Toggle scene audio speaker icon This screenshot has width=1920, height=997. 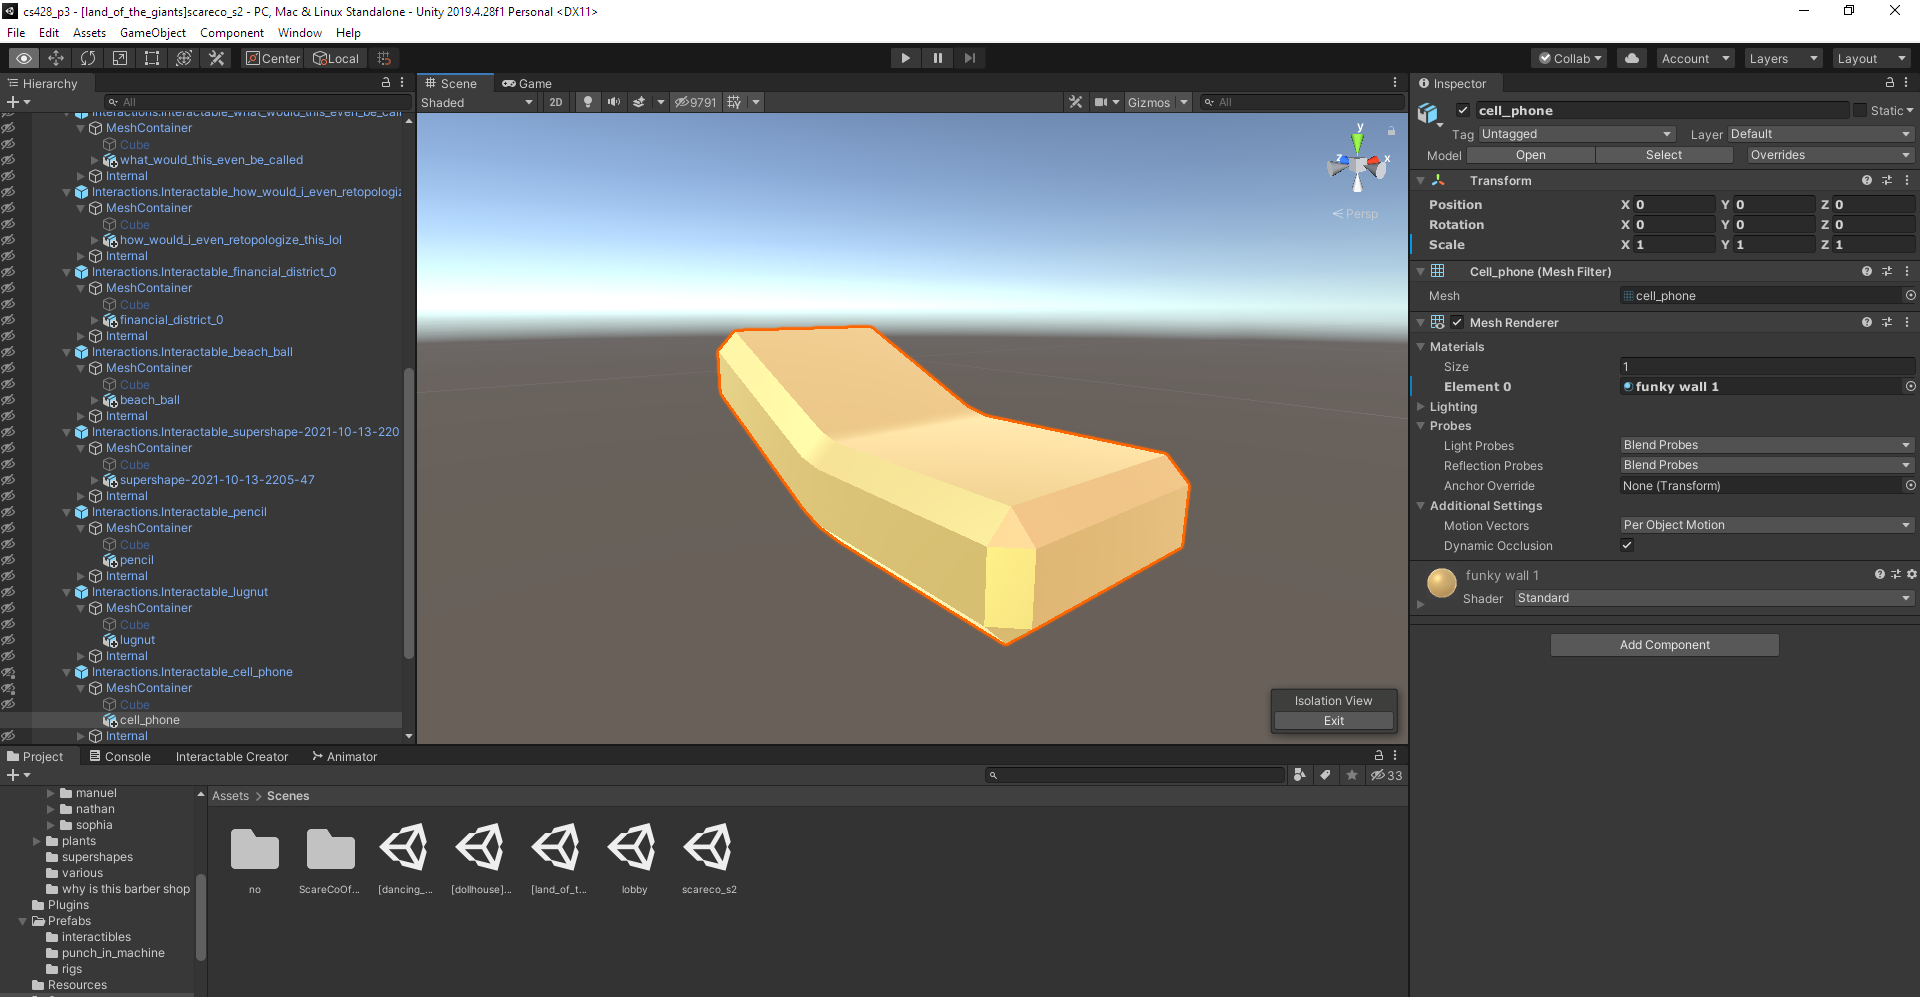tap(613, 102)
